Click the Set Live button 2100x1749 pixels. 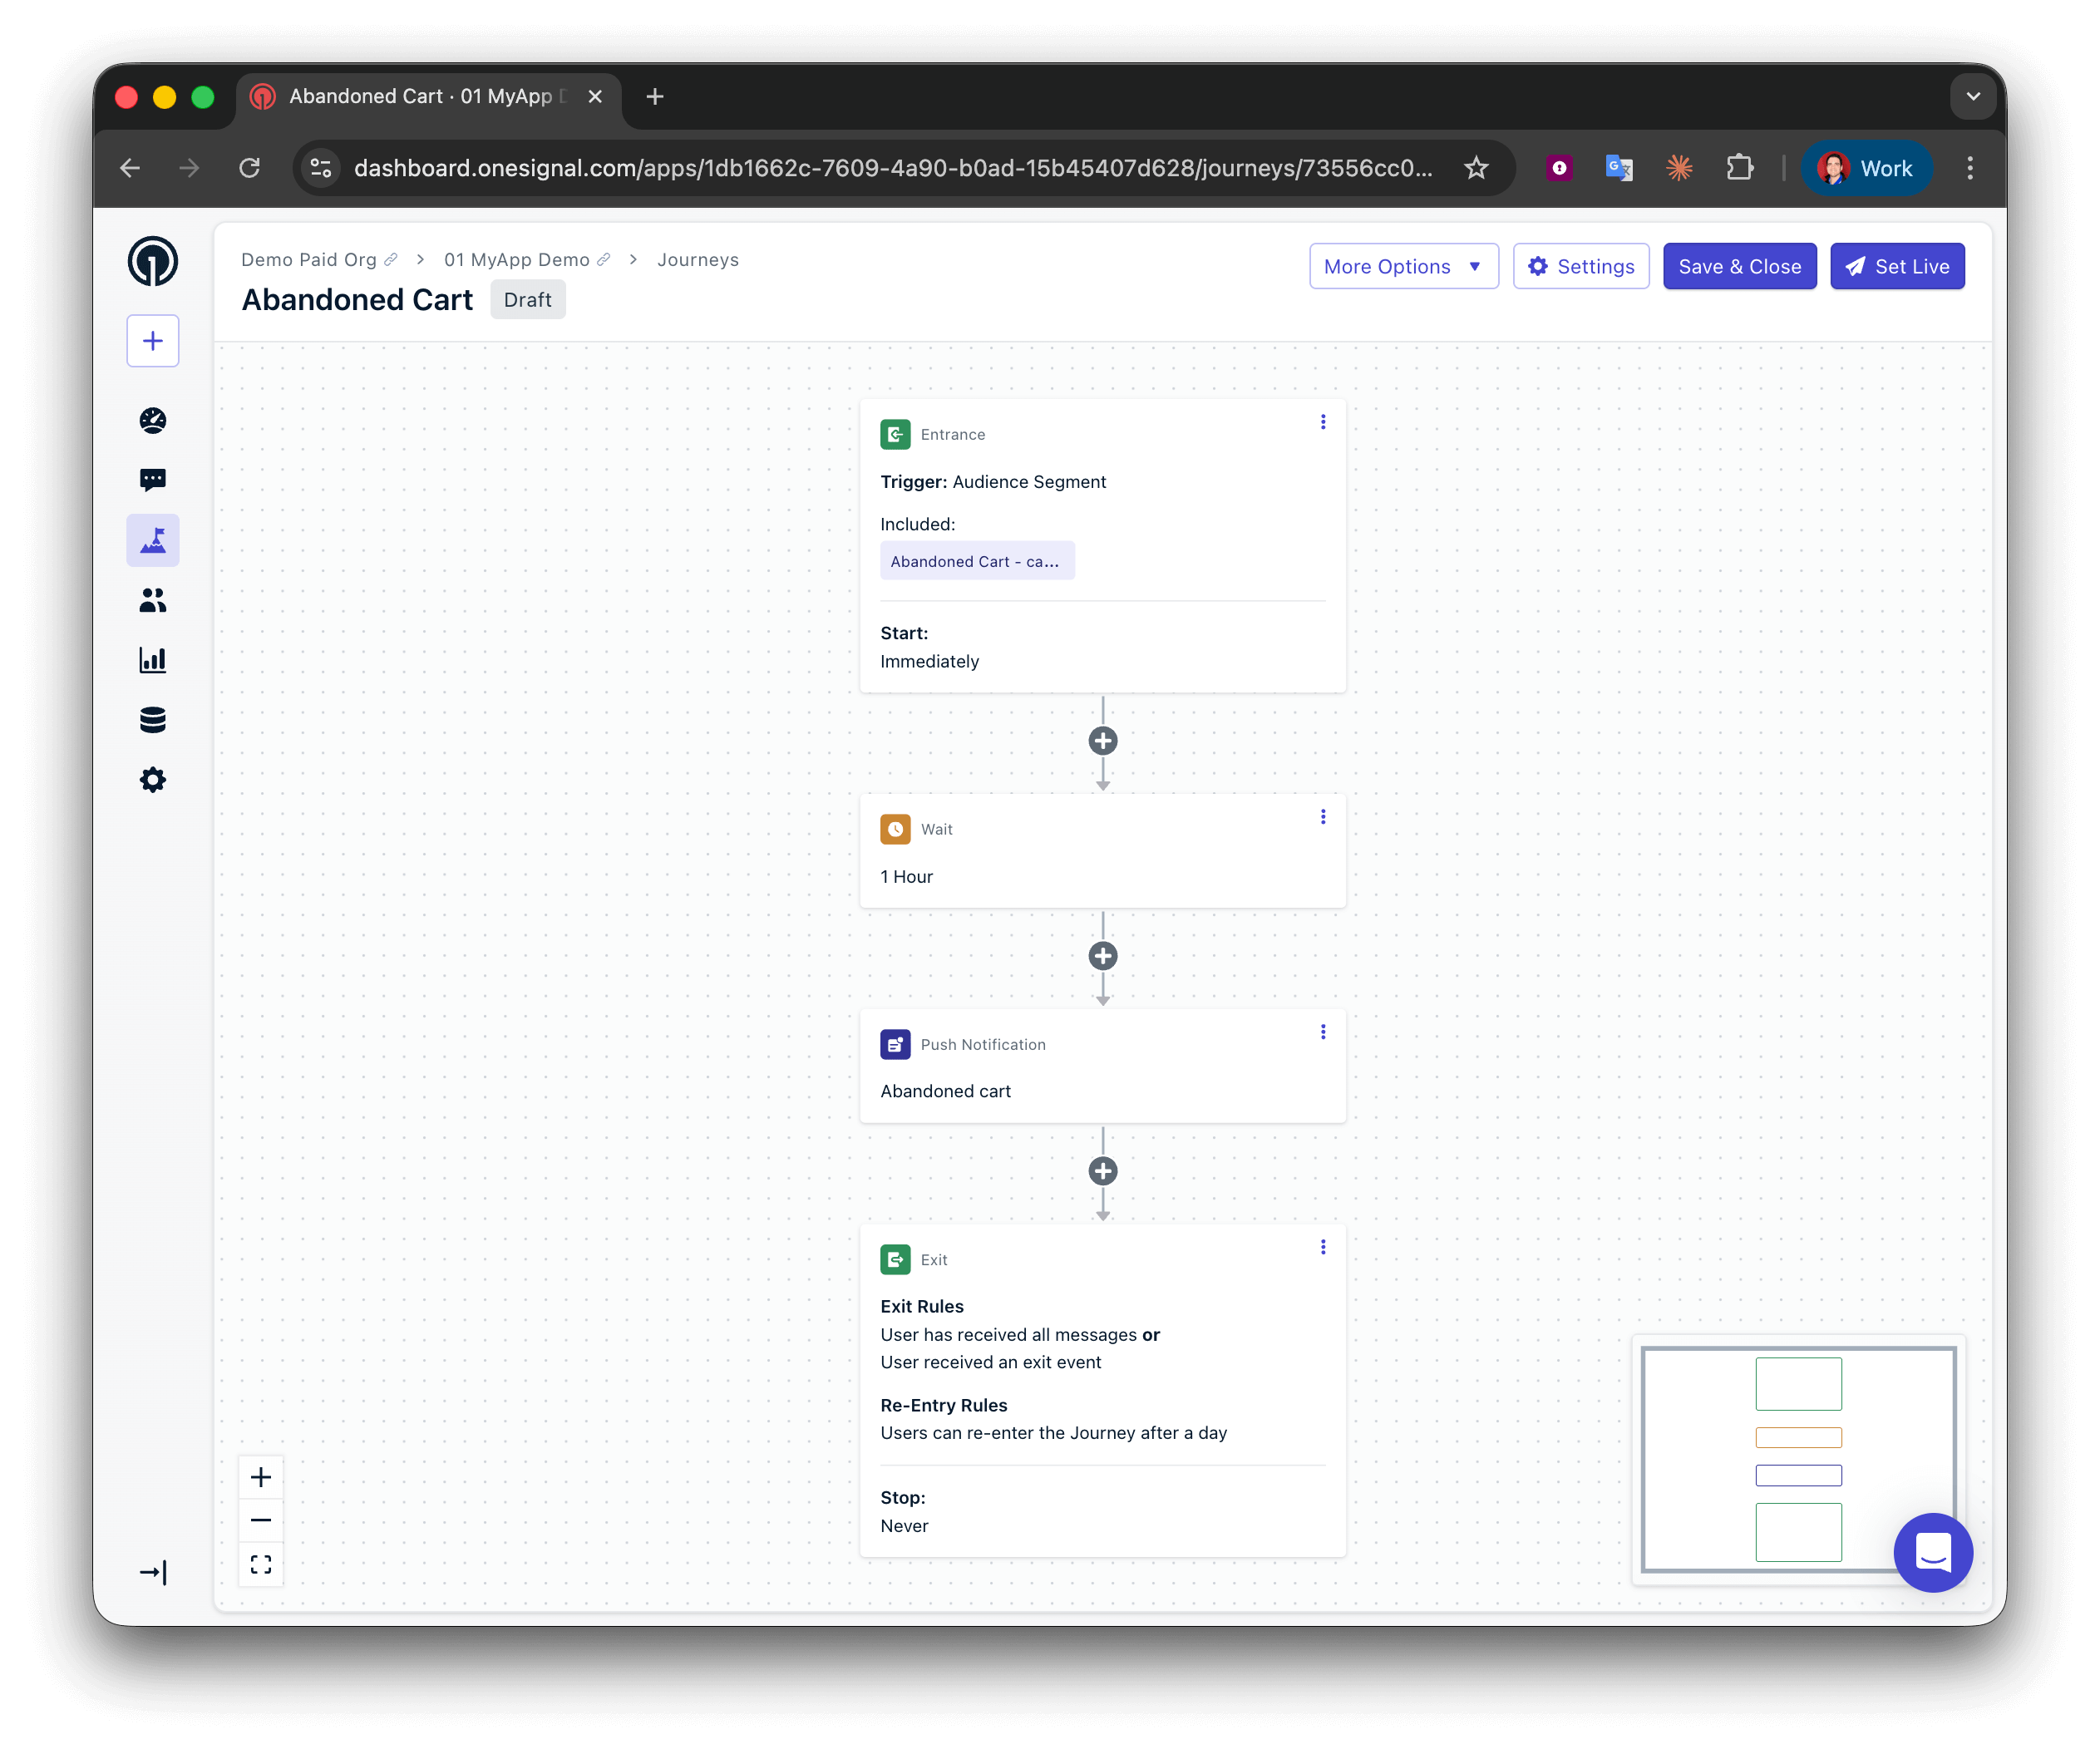click(1896, 267)
